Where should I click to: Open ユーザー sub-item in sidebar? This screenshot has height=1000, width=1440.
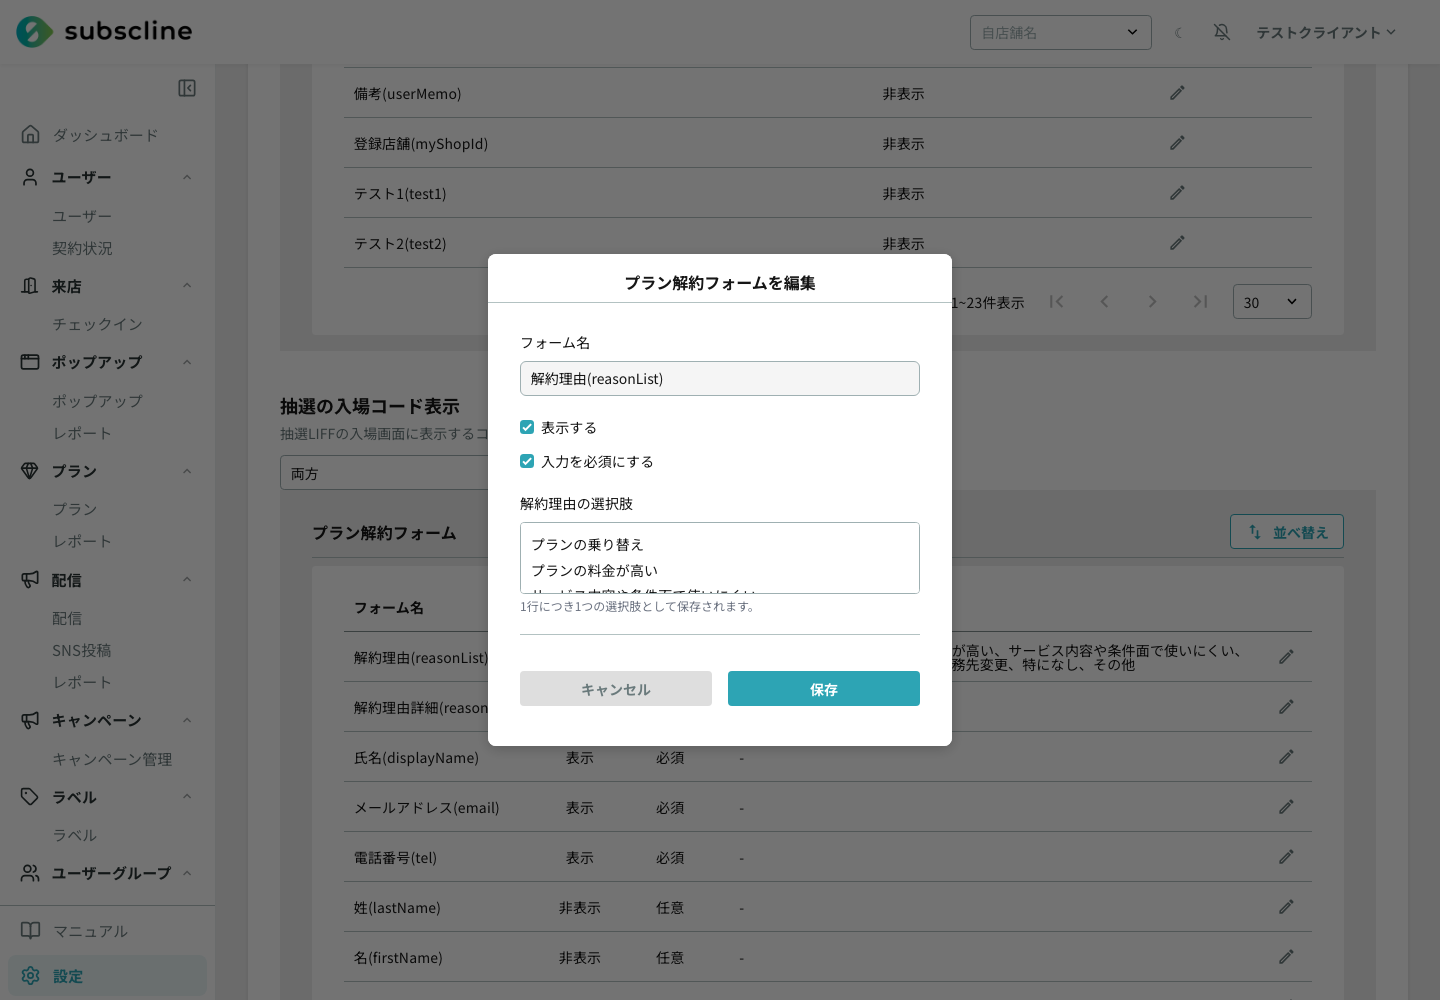[82, 216]
